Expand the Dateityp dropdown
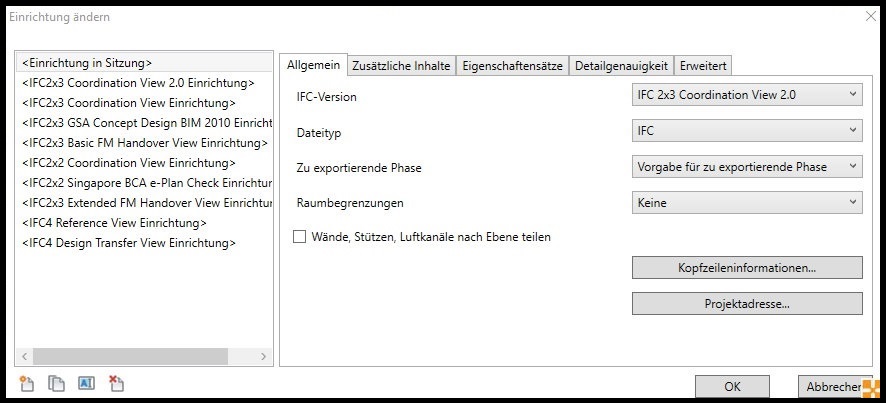886x403 pixels. click(747, 131)
